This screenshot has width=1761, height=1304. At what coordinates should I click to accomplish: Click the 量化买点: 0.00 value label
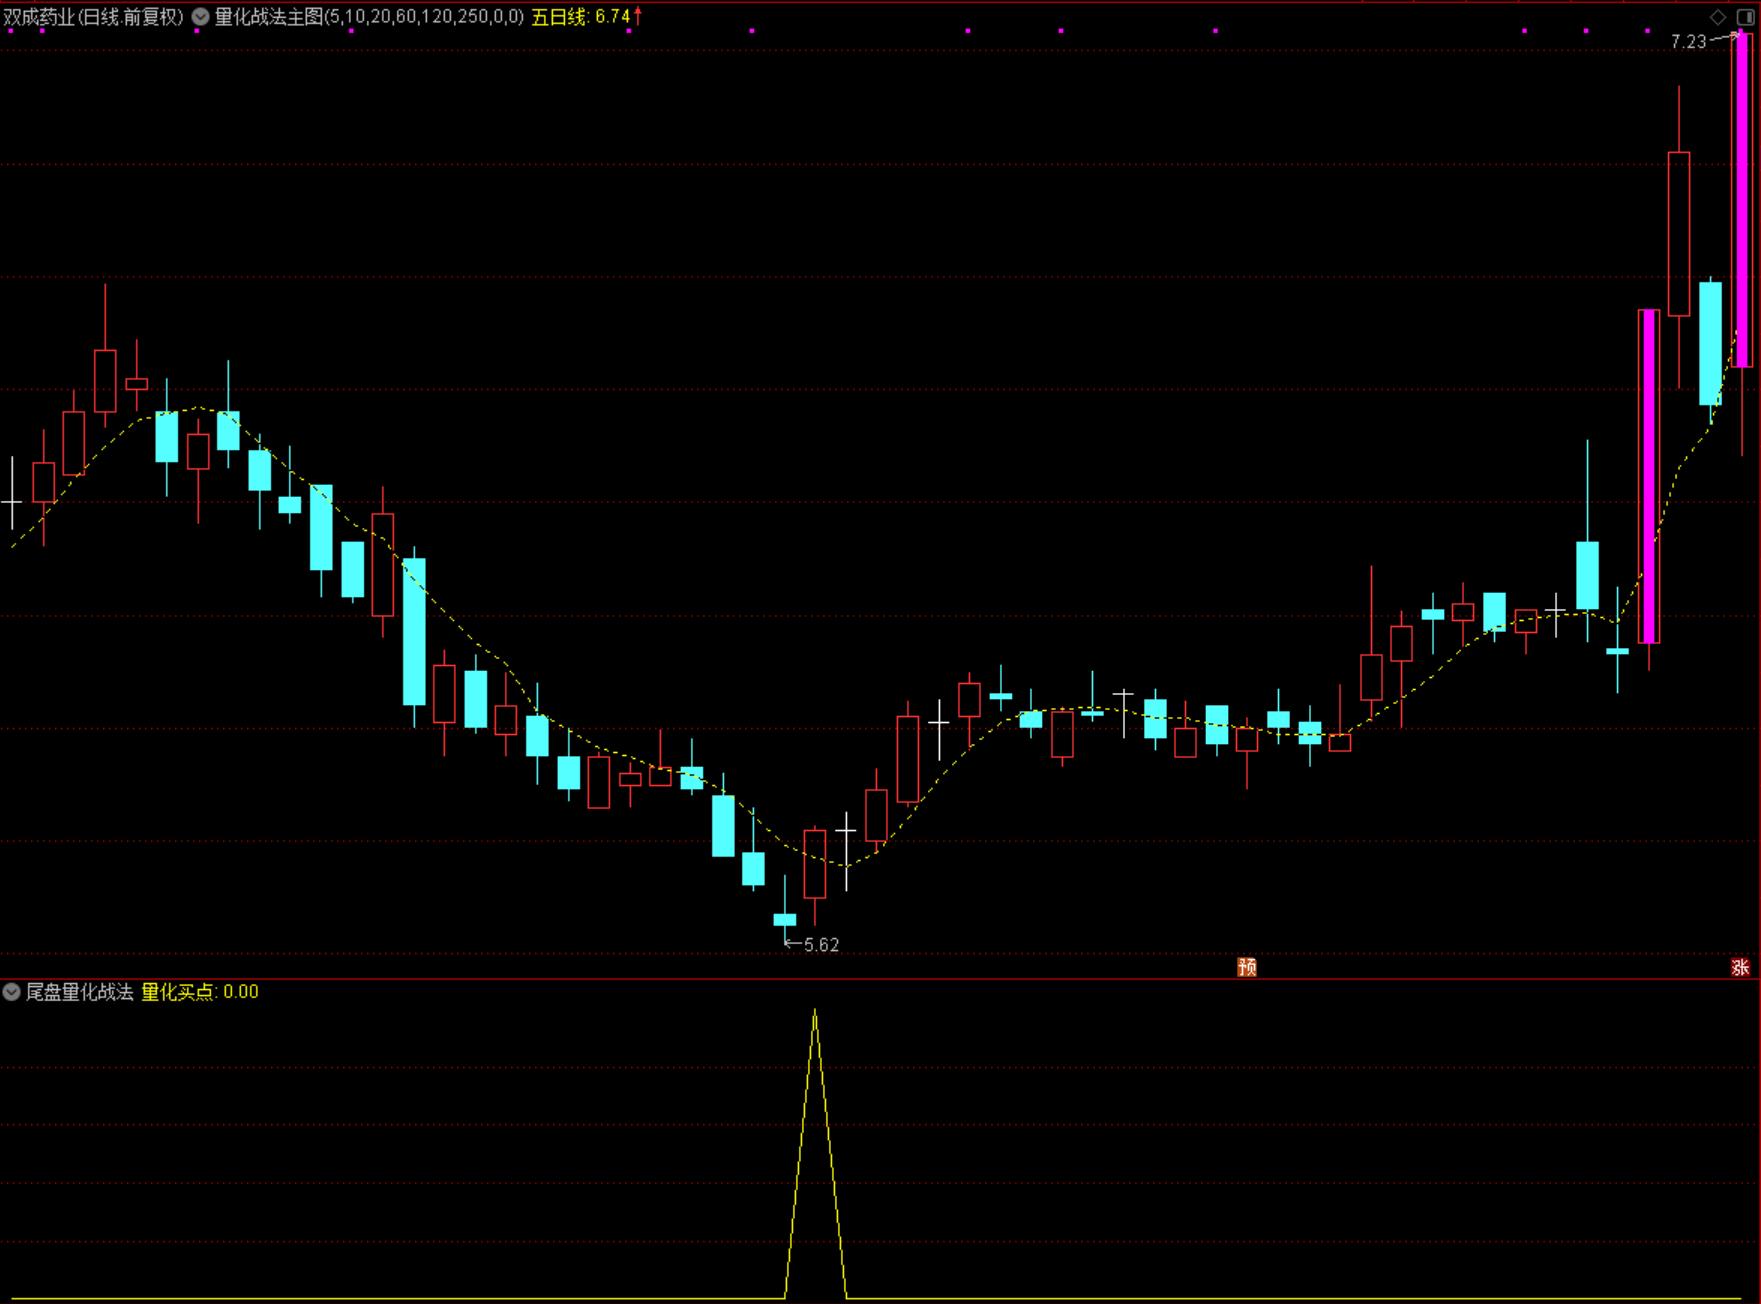click(200, 992)
